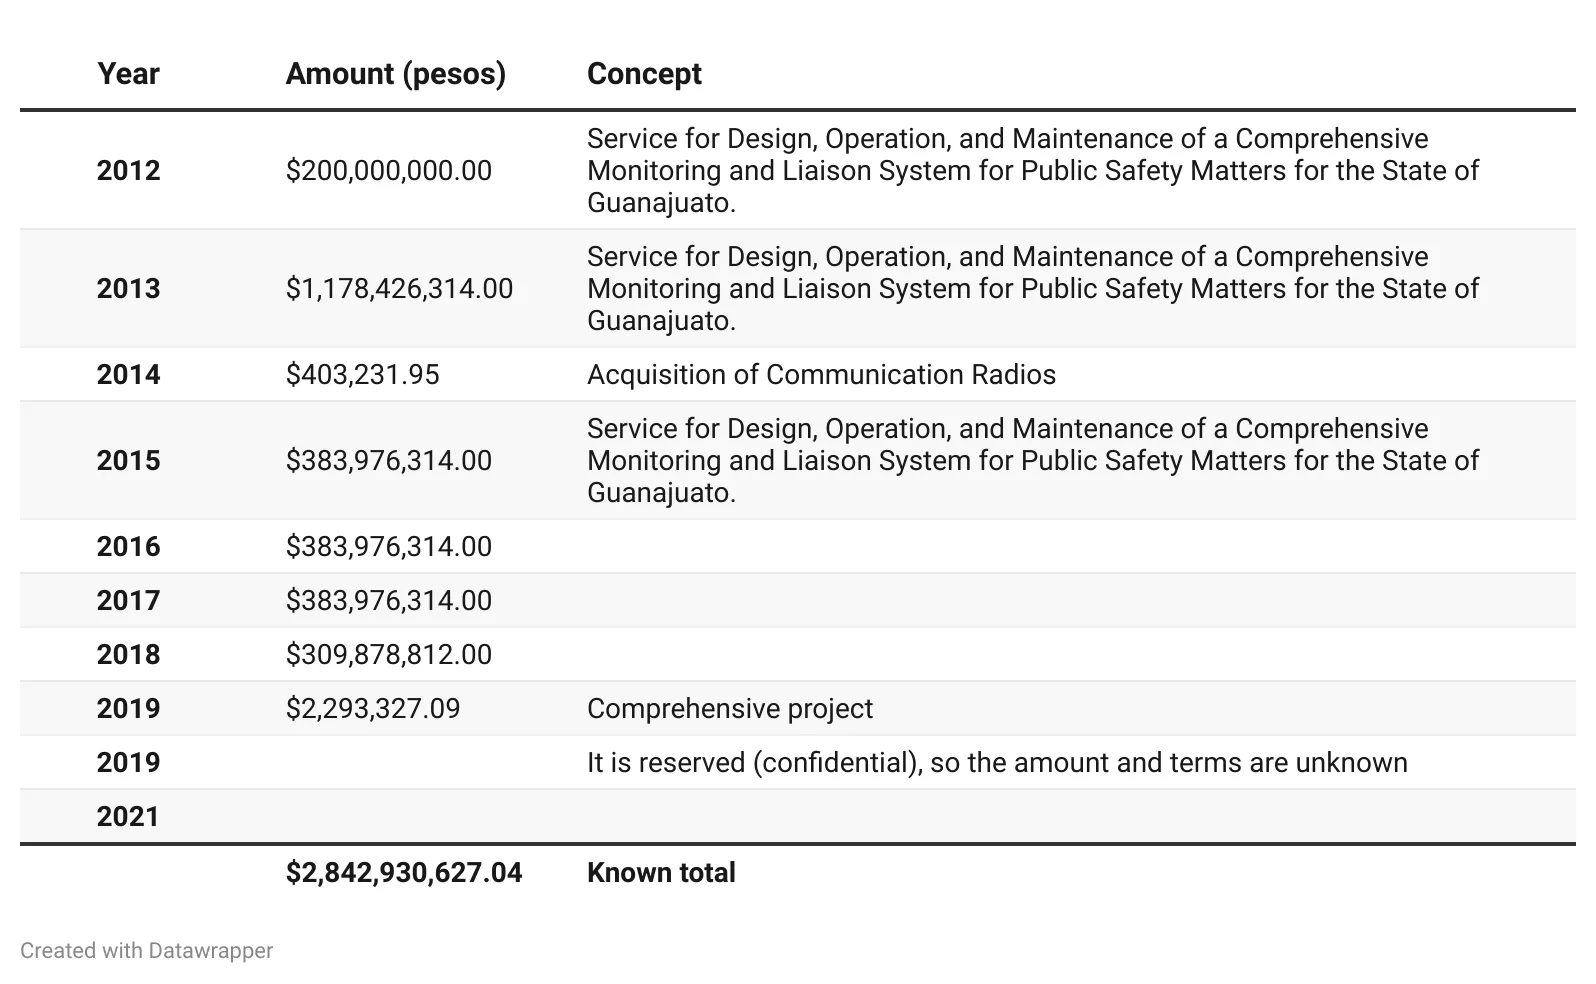Select the 2012 year cell
The height and width of the screenshot is (984, 1596).
coord(128,171)
